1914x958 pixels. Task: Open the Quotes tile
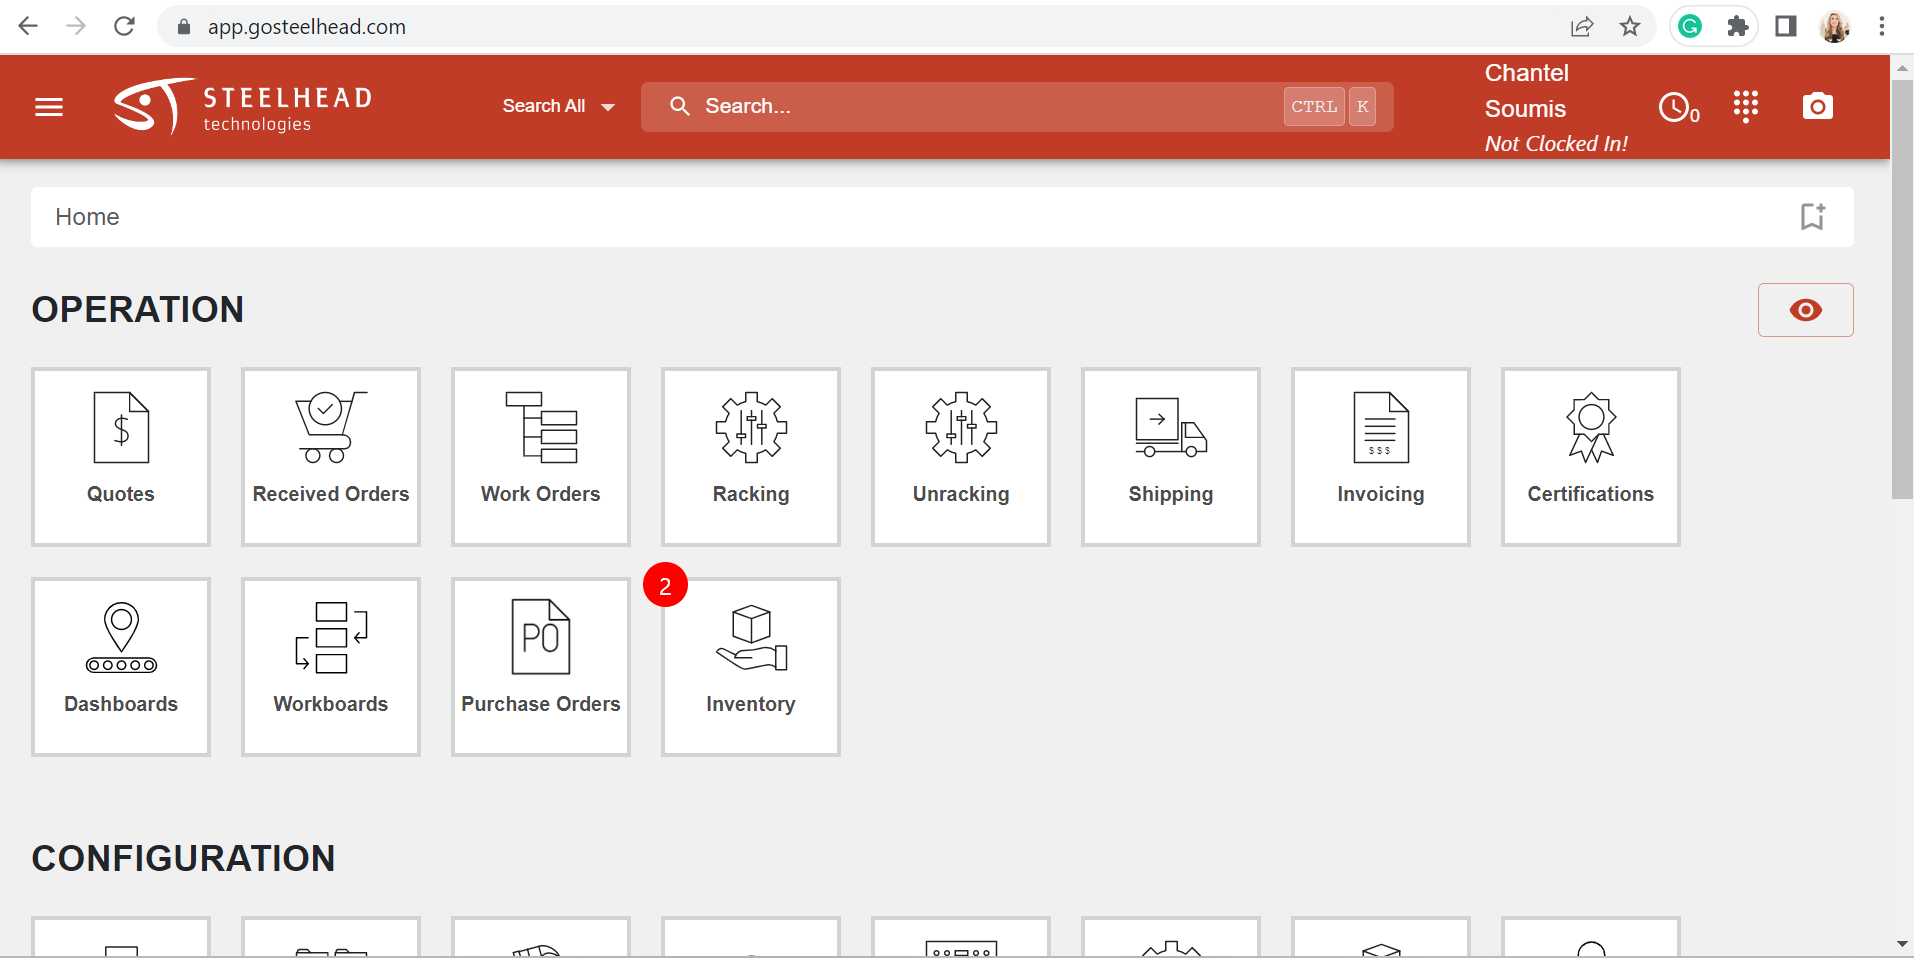coord(120,457)
